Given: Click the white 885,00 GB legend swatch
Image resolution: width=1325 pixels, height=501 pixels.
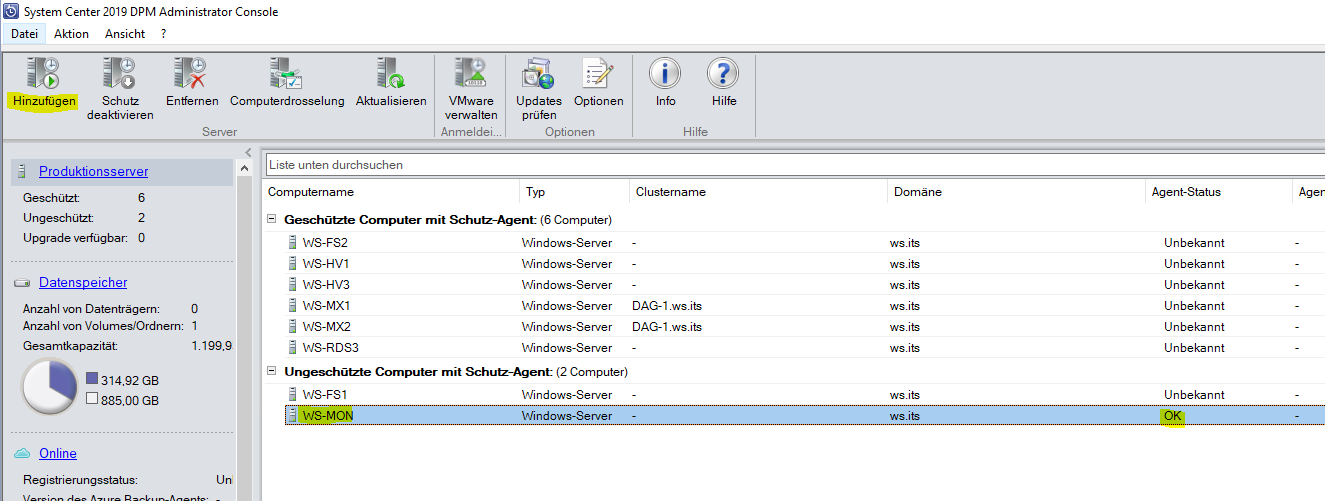Looking at the screenshot, I should [92, 399].
